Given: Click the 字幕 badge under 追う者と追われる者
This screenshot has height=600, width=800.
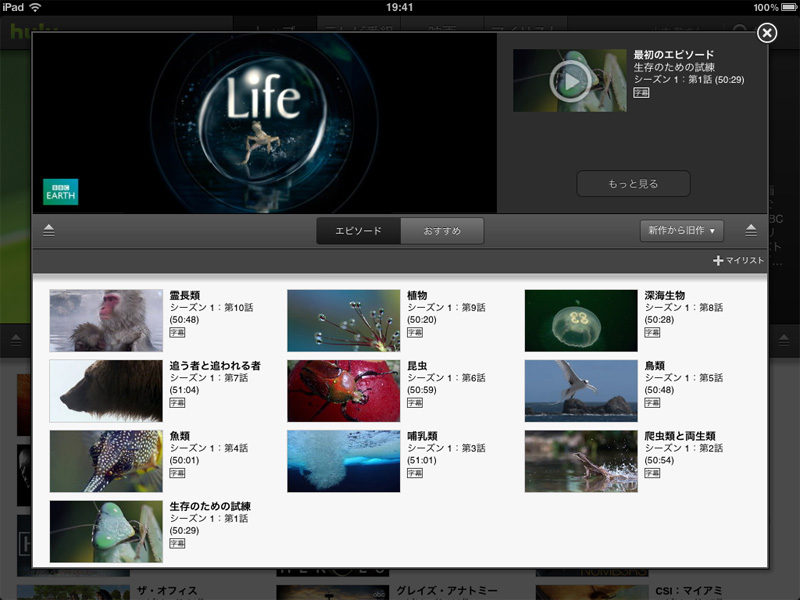Looking at the screenshot, I should [x=177, y=403].
